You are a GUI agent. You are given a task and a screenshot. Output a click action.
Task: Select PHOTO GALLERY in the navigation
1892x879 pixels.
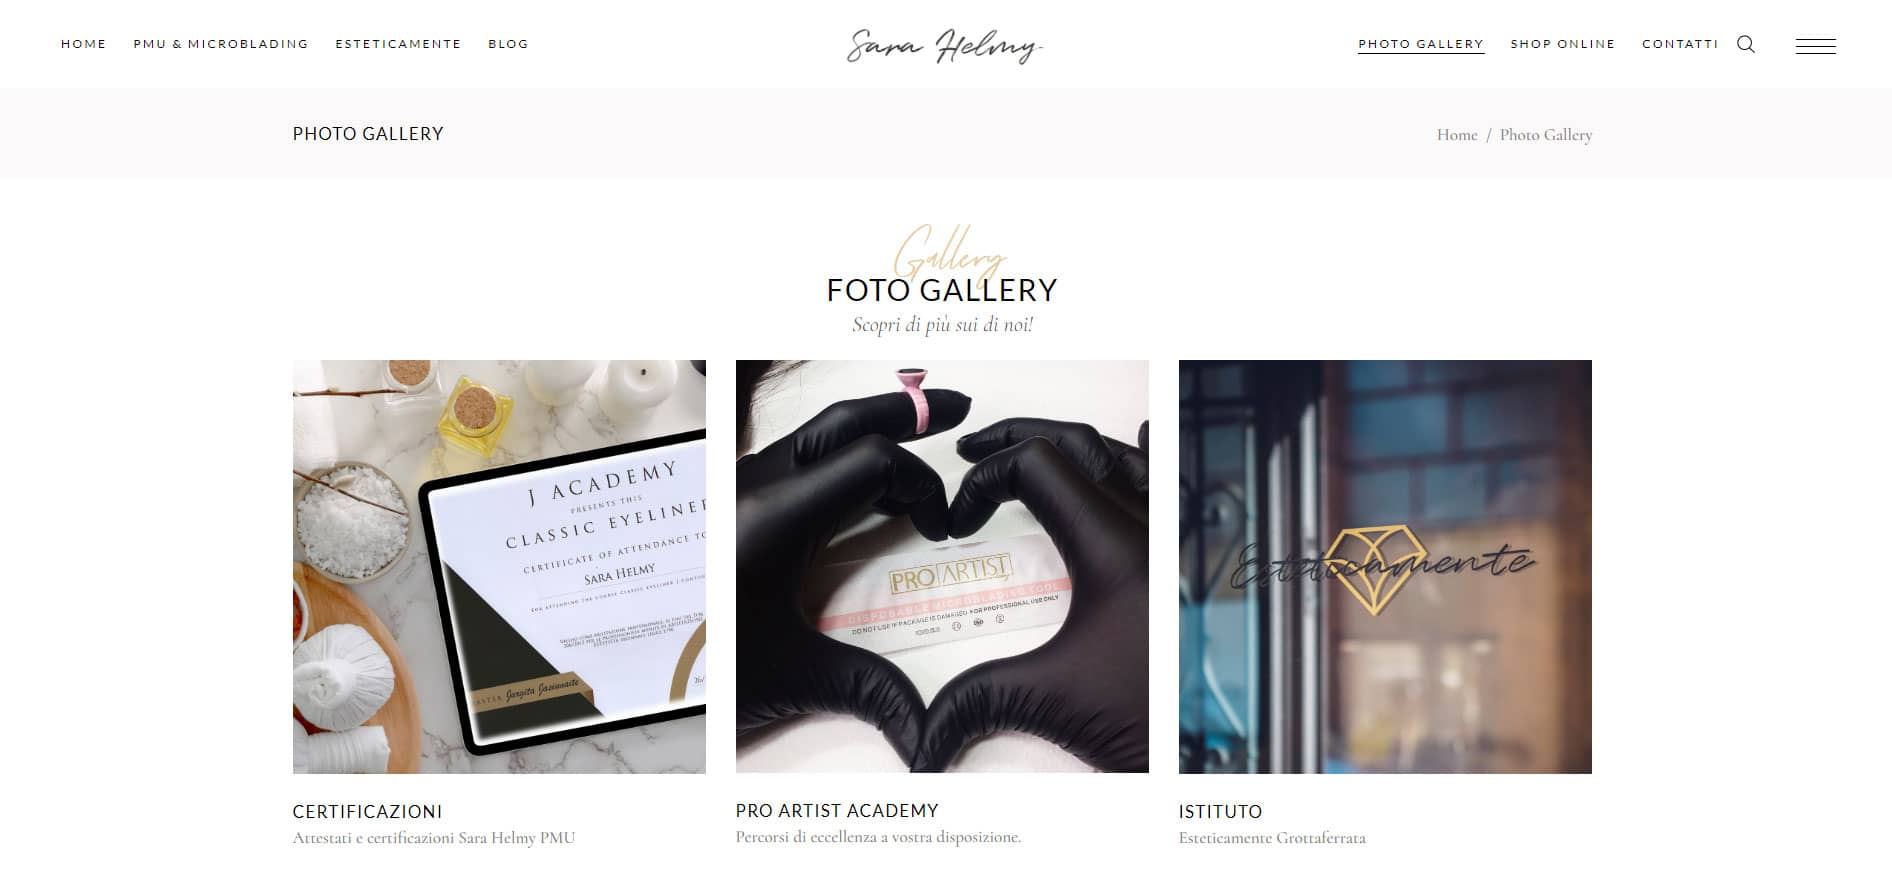1421,44
